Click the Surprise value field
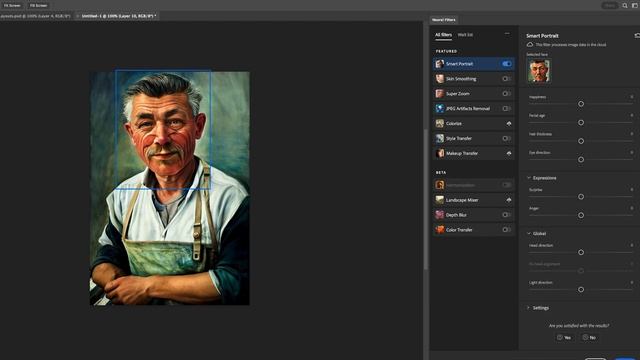This screenshot has width=640, height=360. pyautogui.click(x=631, y=190)
